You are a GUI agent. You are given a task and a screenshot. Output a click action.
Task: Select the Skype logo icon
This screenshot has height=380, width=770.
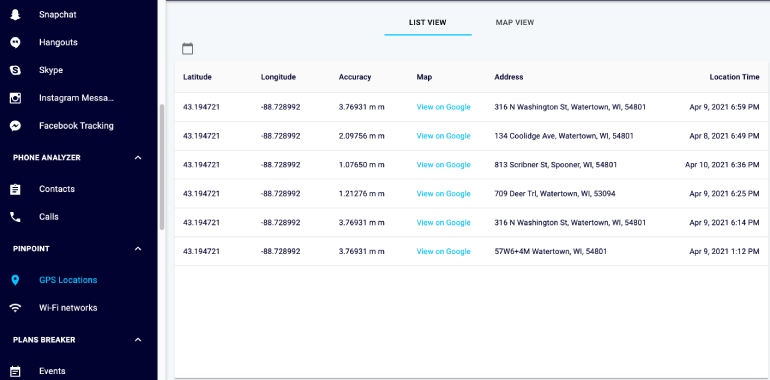15,70
